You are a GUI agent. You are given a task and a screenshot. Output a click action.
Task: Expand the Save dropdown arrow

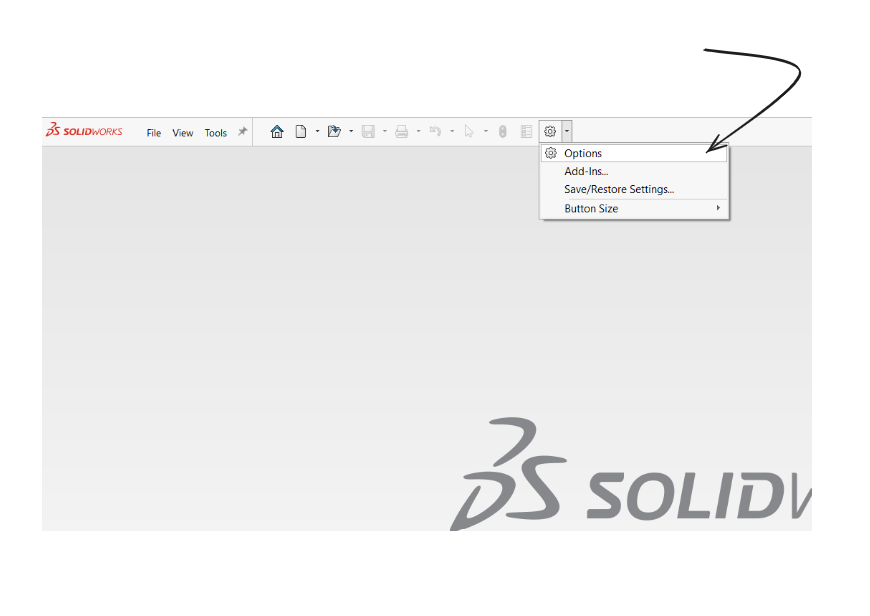[385, 132]
